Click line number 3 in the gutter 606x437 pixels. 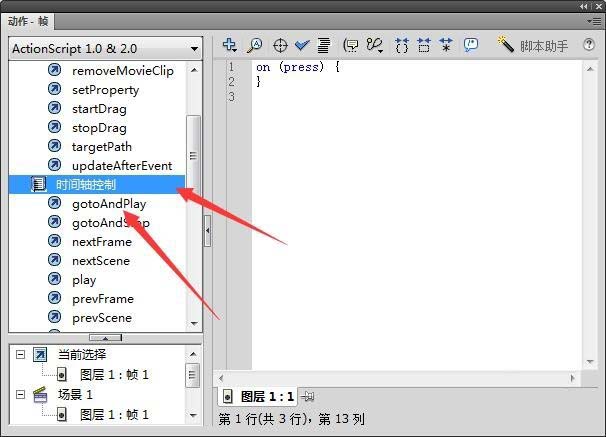tap(232, 97)
